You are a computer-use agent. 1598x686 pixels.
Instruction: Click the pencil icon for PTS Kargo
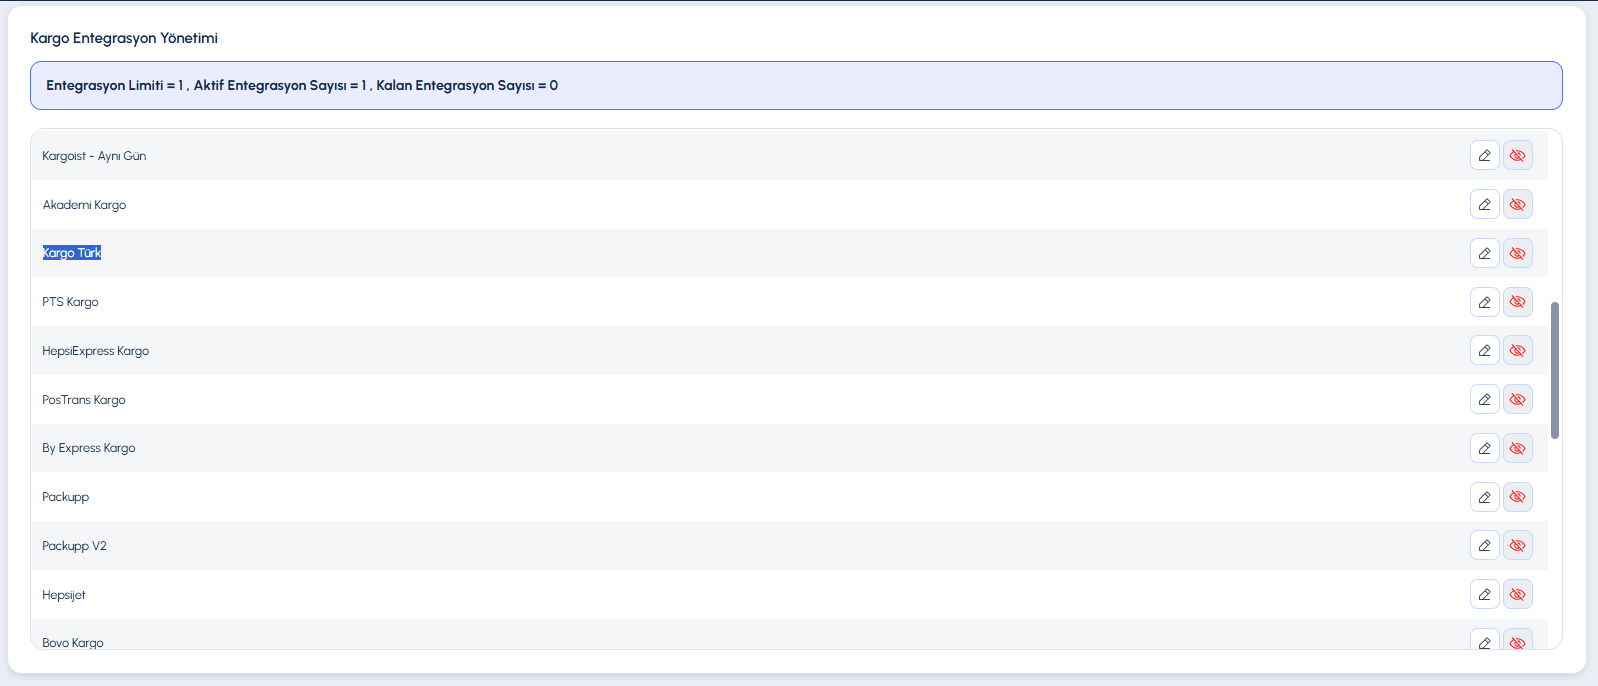click(x=1484, y=302)
